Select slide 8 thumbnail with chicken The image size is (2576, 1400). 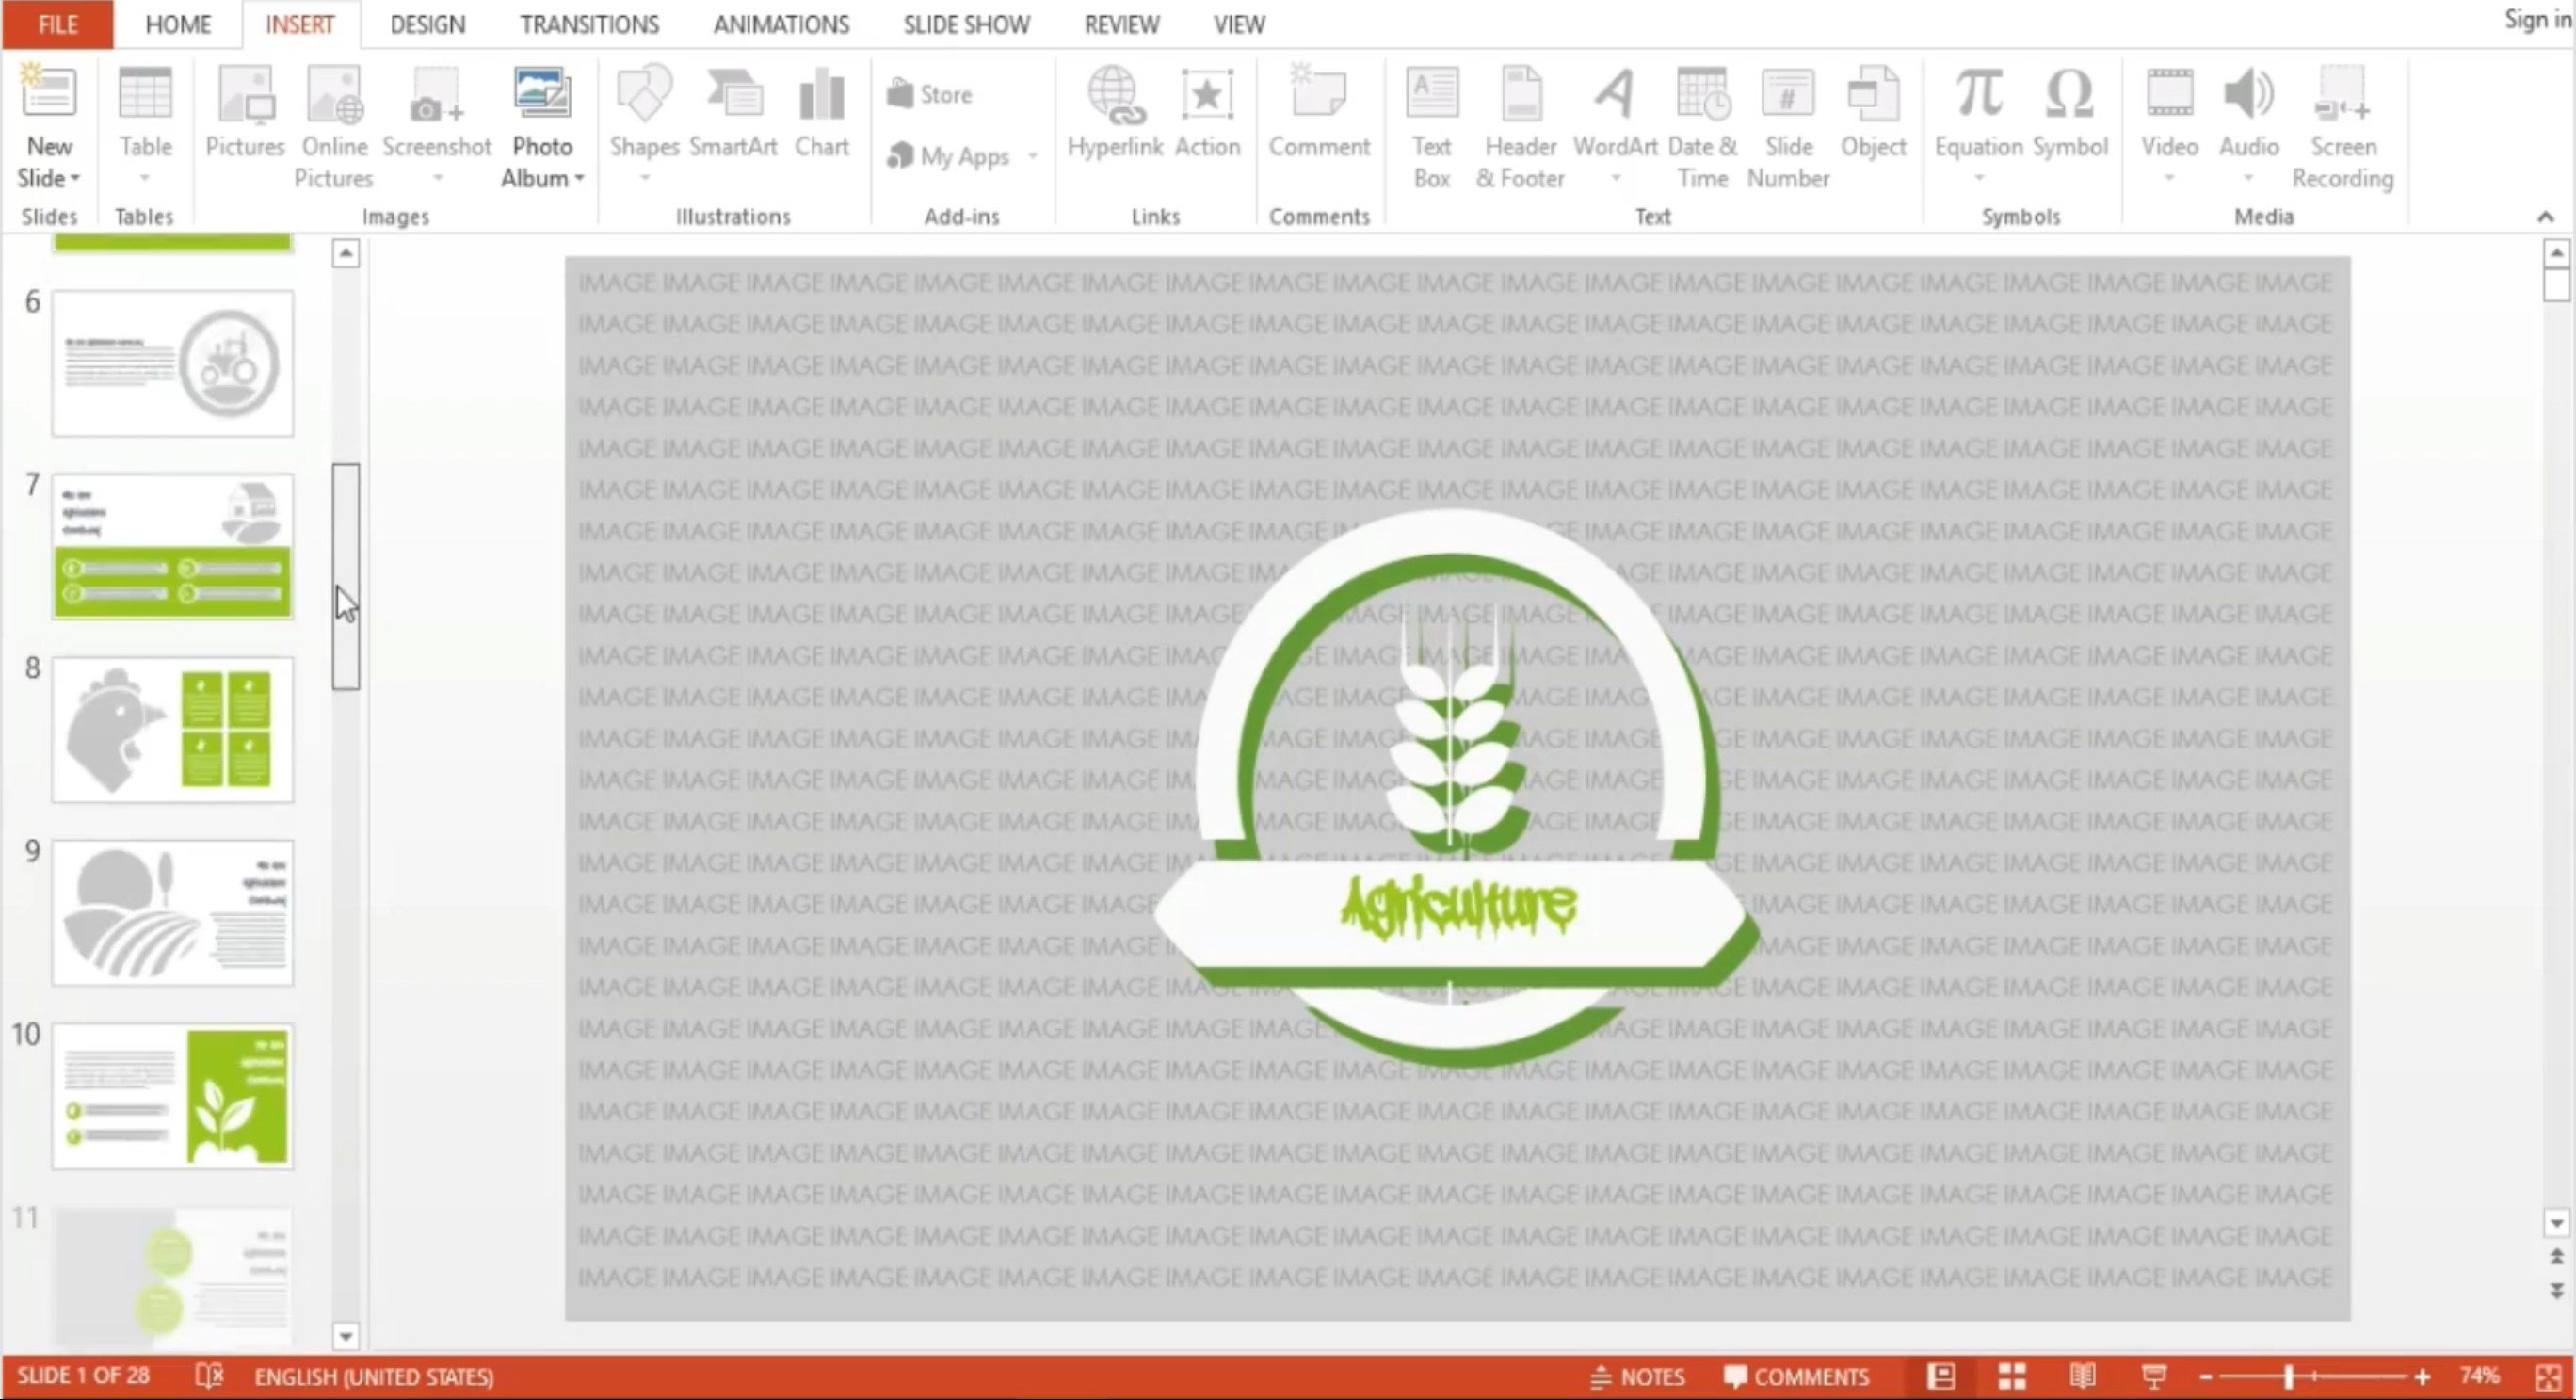click(172, 729)
